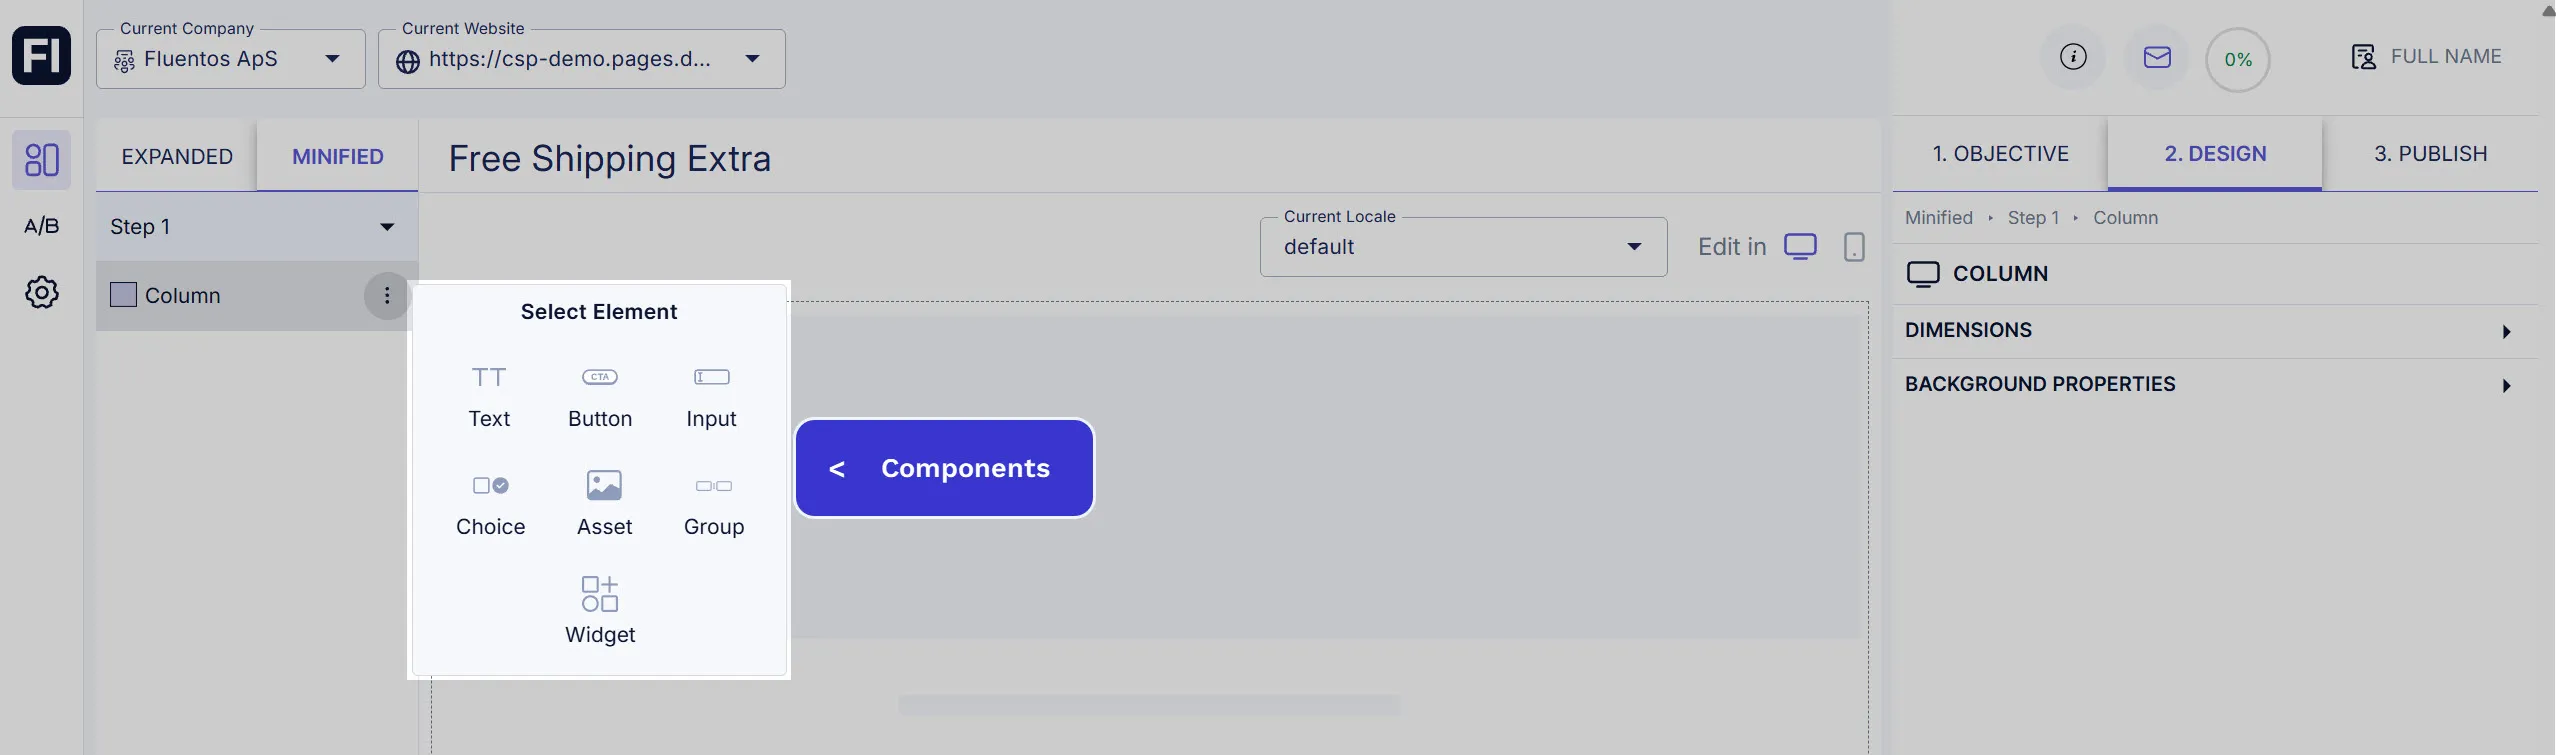The image size is (2556, 755).
Task: Open the Column three-dot options menu
Action: 386,295
